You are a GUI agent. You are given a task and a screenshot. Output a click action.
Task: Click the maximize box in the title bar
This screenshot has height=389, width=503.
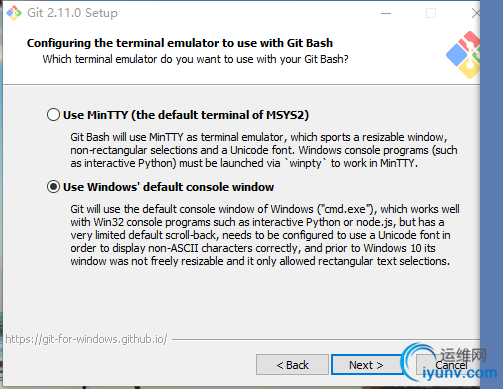[x=431, y=13]
